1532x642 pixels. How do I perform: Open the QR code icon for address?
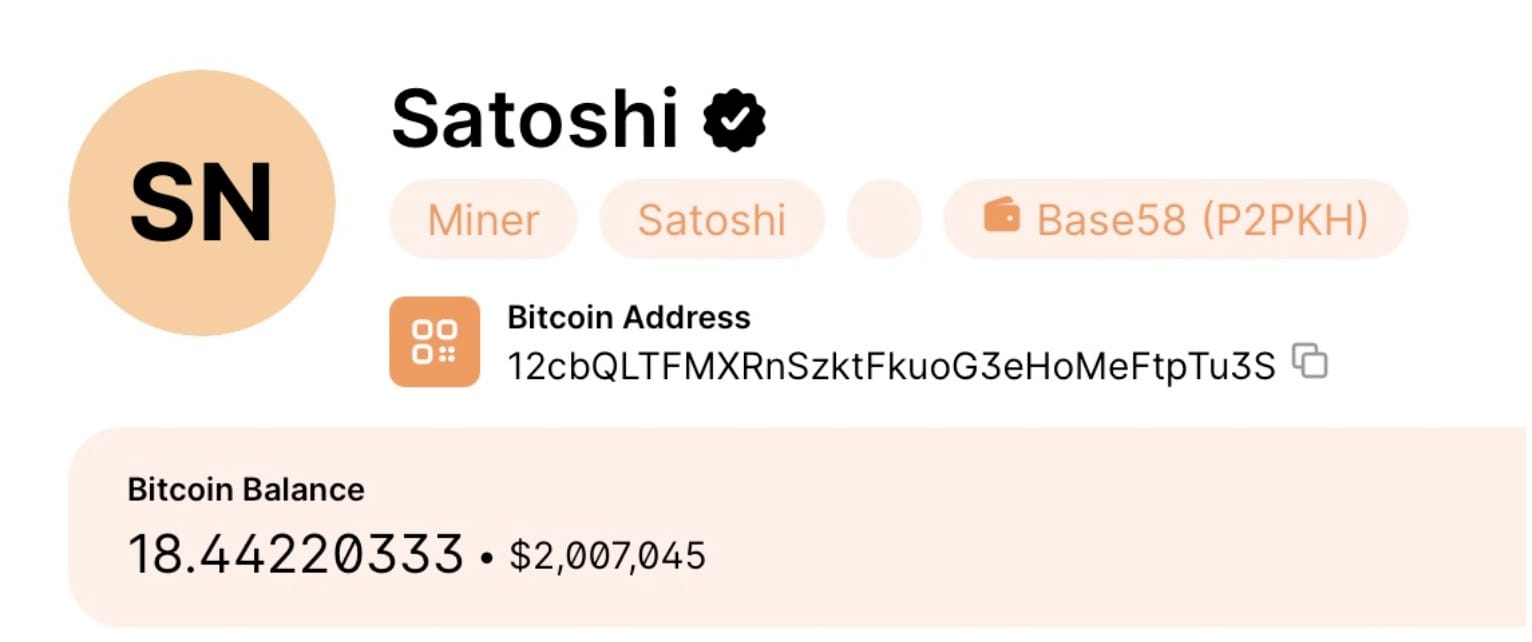tap(434, 341)
